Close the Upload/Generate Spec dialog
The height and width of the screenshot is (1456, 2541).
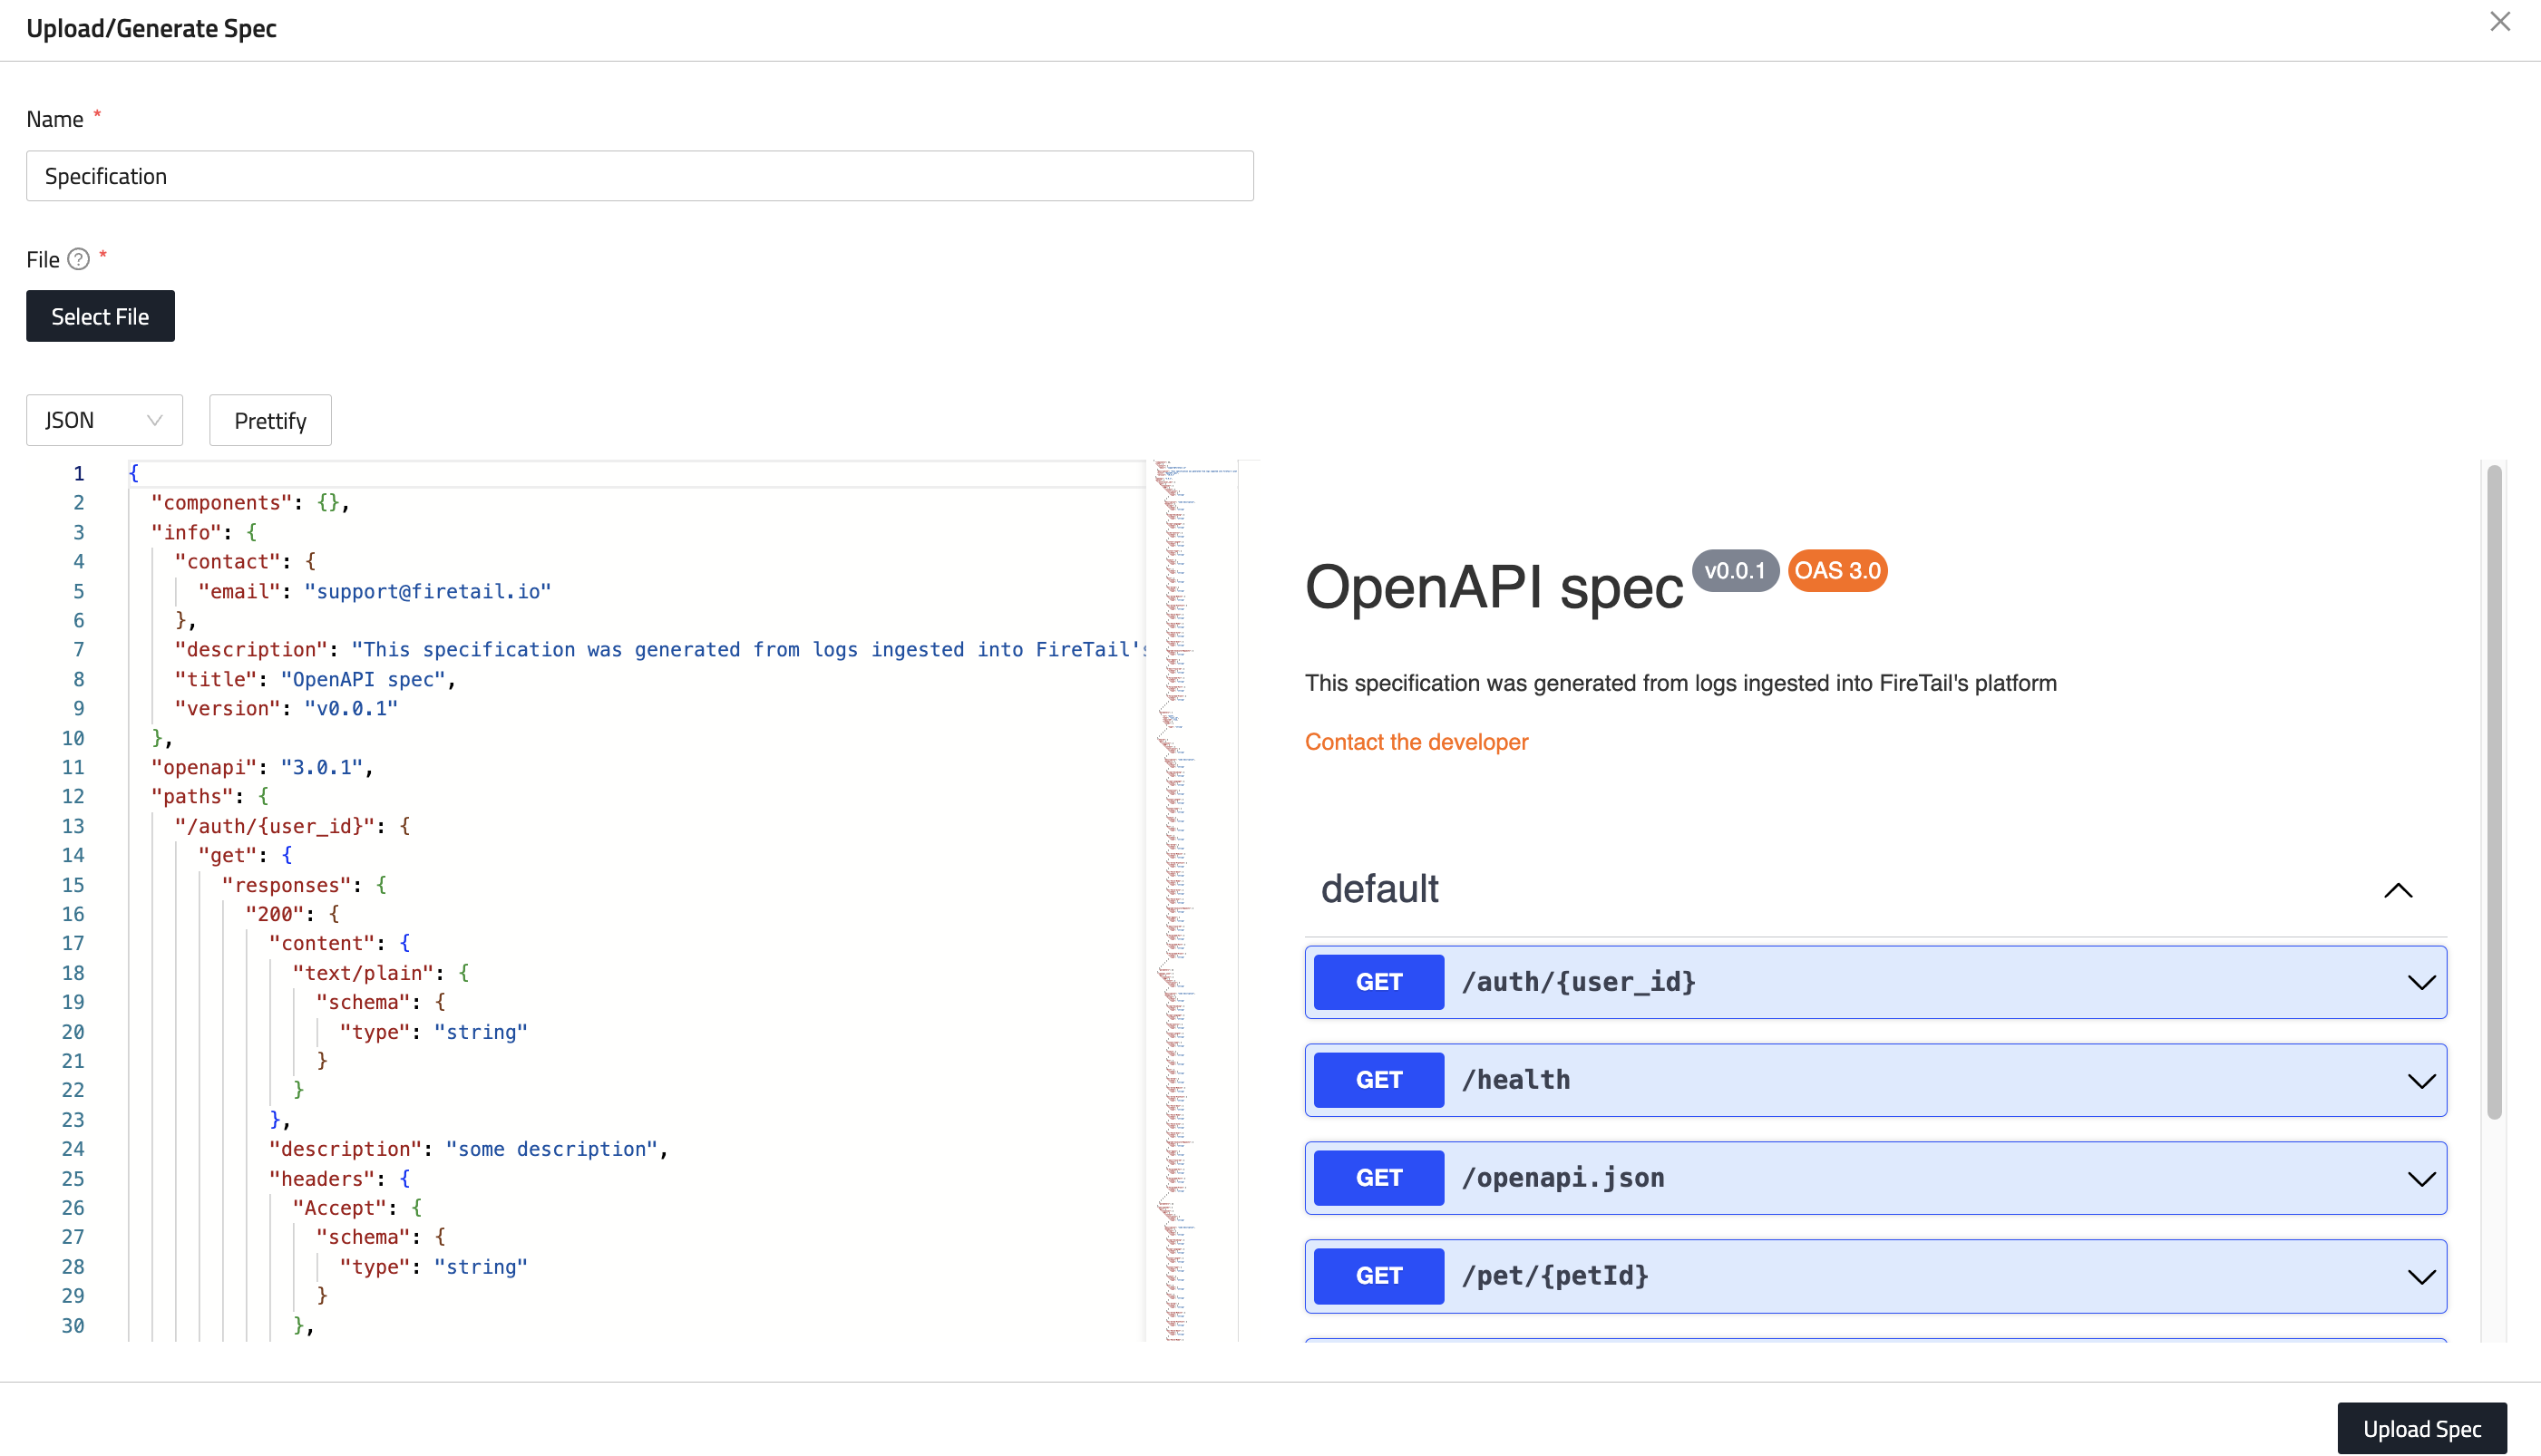click(2499, 22)
